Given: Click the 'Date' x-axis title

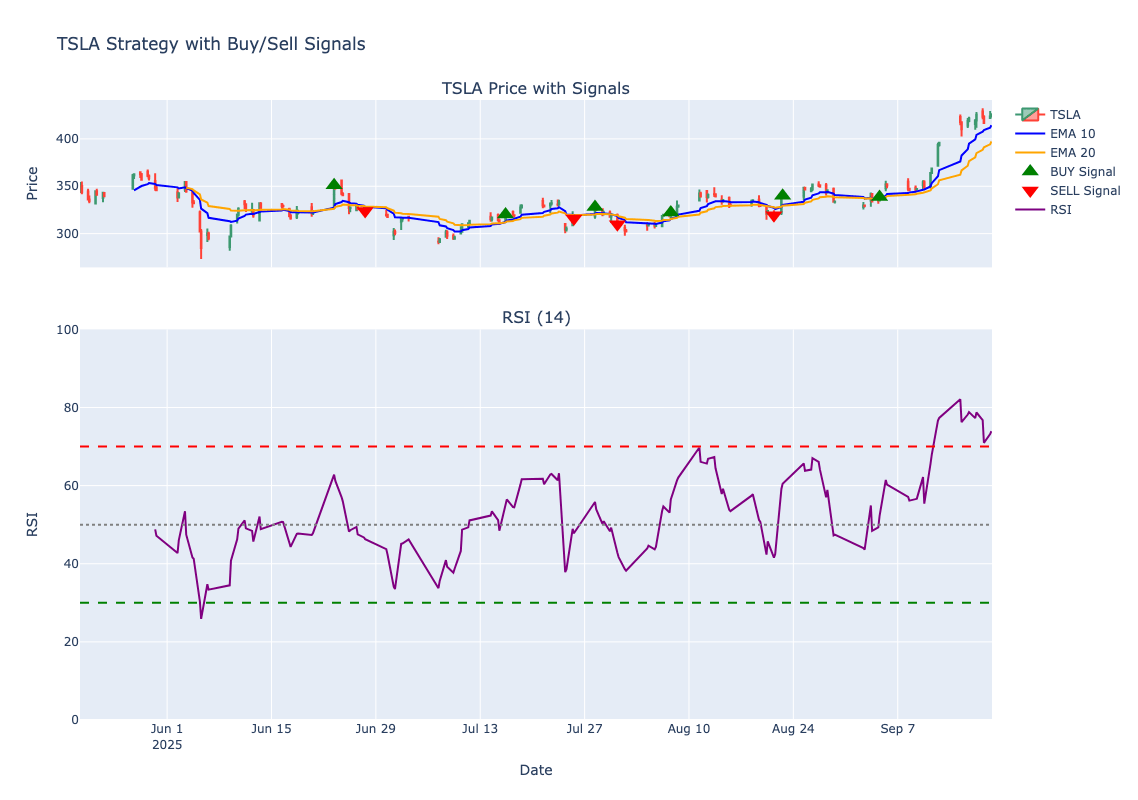Looking at the screenshot, I should point(536,770).
